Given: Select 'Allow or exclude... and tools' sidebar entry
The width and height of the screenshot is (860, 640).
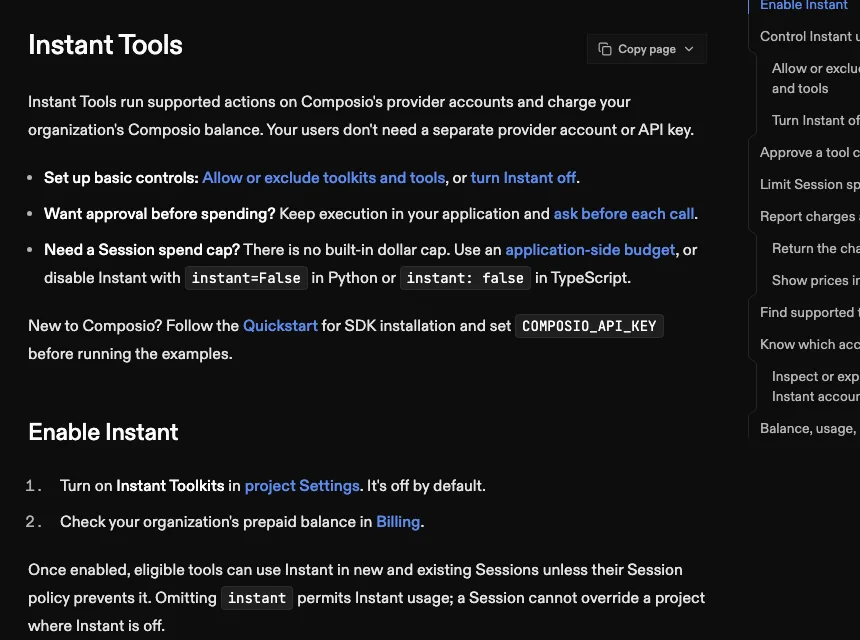Looking at the screenshot, I should [816, 78].
